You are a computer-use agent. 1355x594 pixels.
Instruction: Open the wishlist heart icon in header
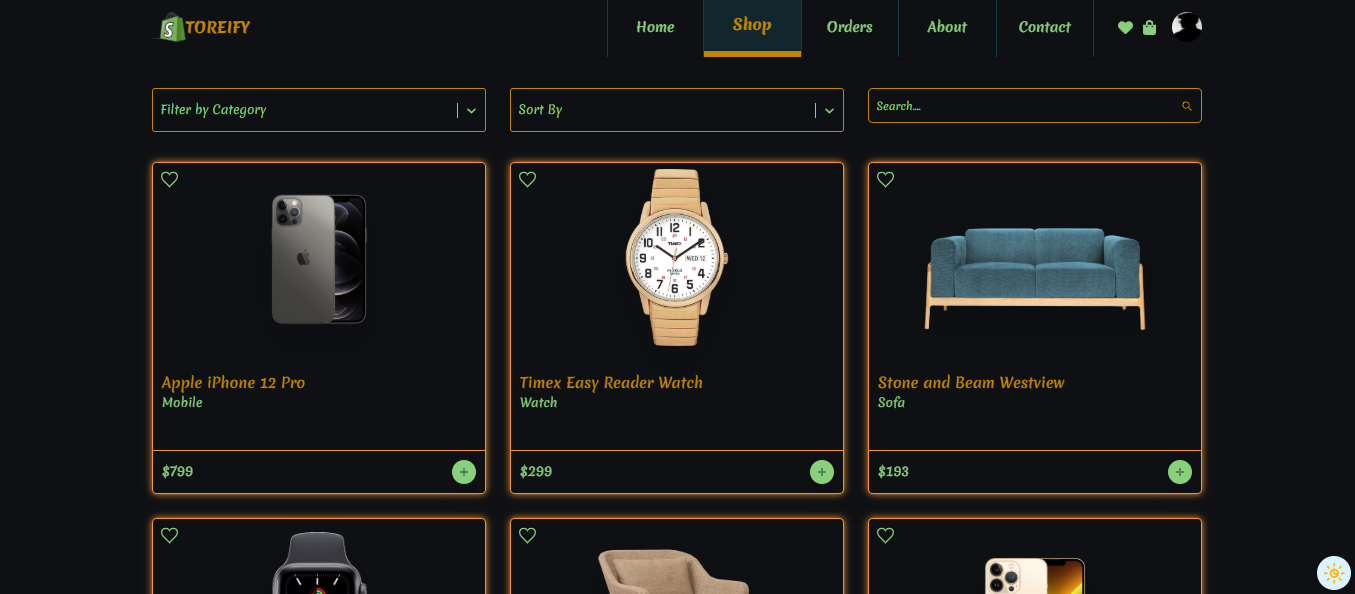[x=1125, y=28]
